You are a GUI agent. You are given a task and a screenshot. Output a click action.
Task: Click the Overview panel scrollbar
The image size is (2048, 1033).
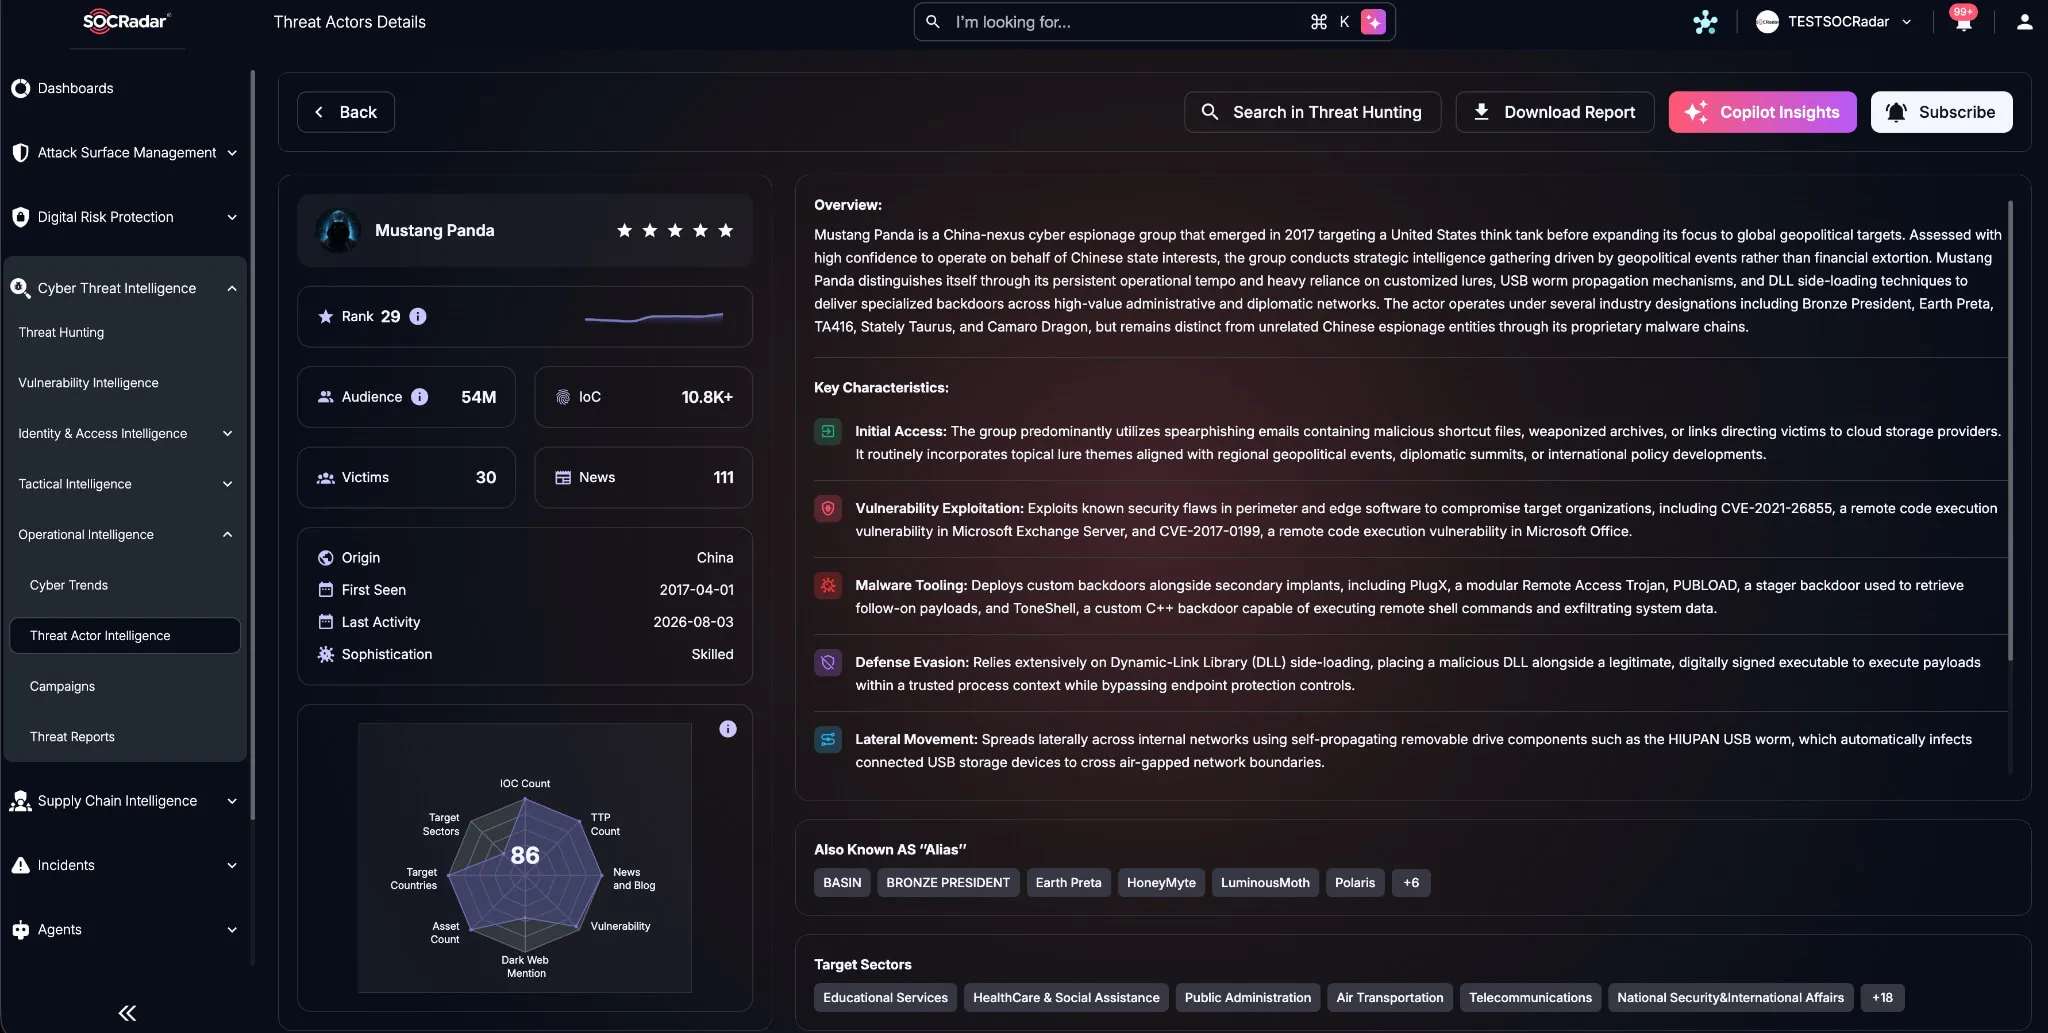pyautogui.click(x=2010, y=430)
